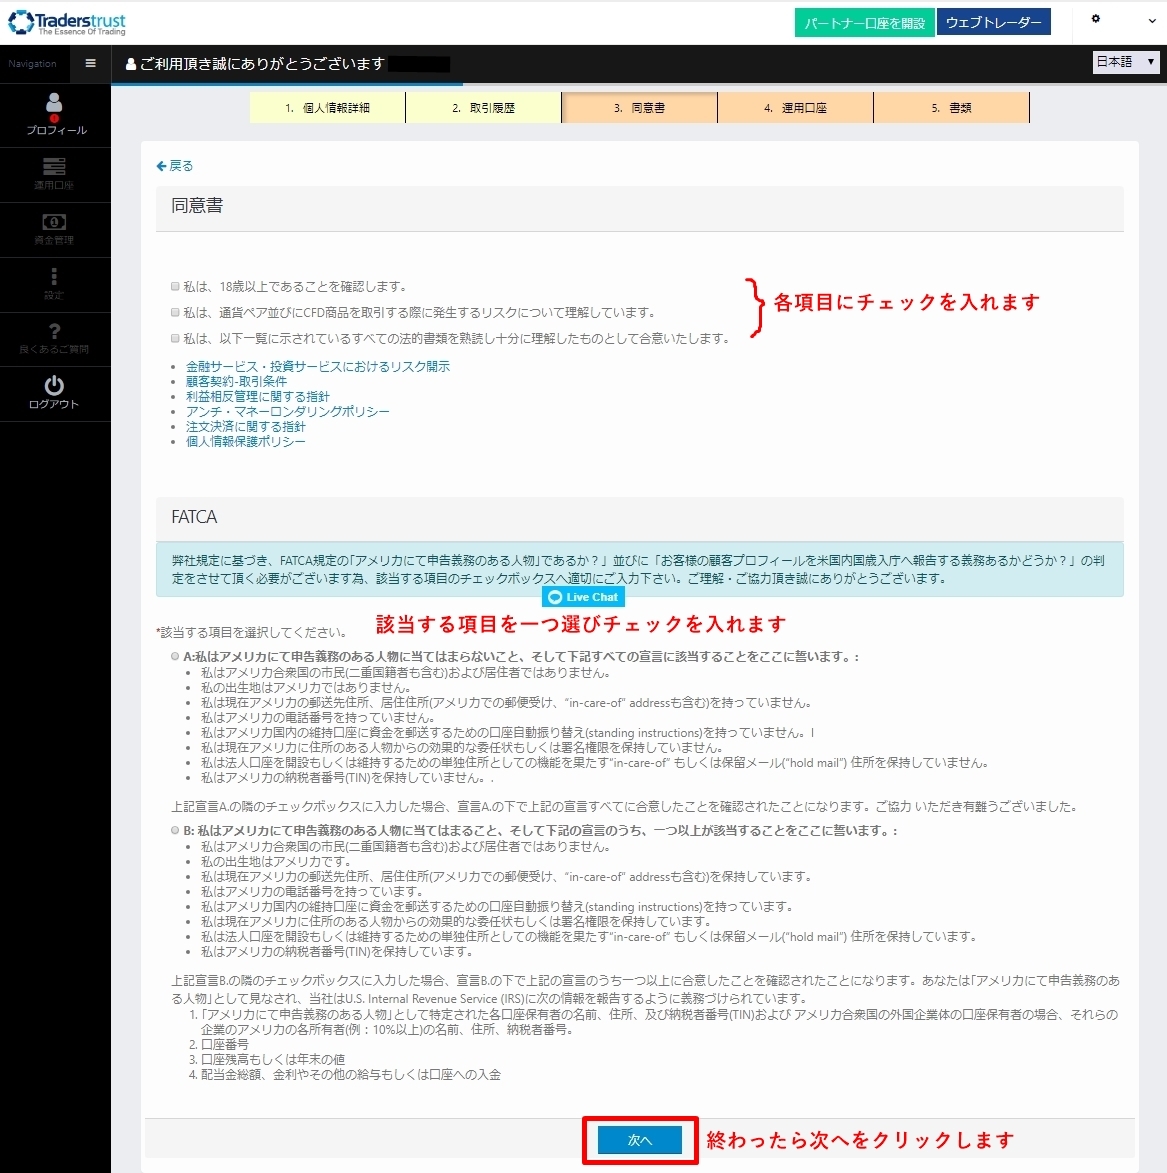Click the 運用口座 accounts sidebar icon
The image size is (1167, 1173).
coord(54,166)
